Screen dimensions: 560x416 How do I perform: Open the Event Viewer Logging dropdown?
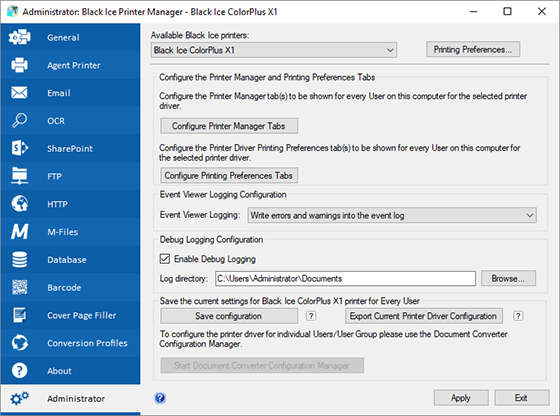coord(392,215)
